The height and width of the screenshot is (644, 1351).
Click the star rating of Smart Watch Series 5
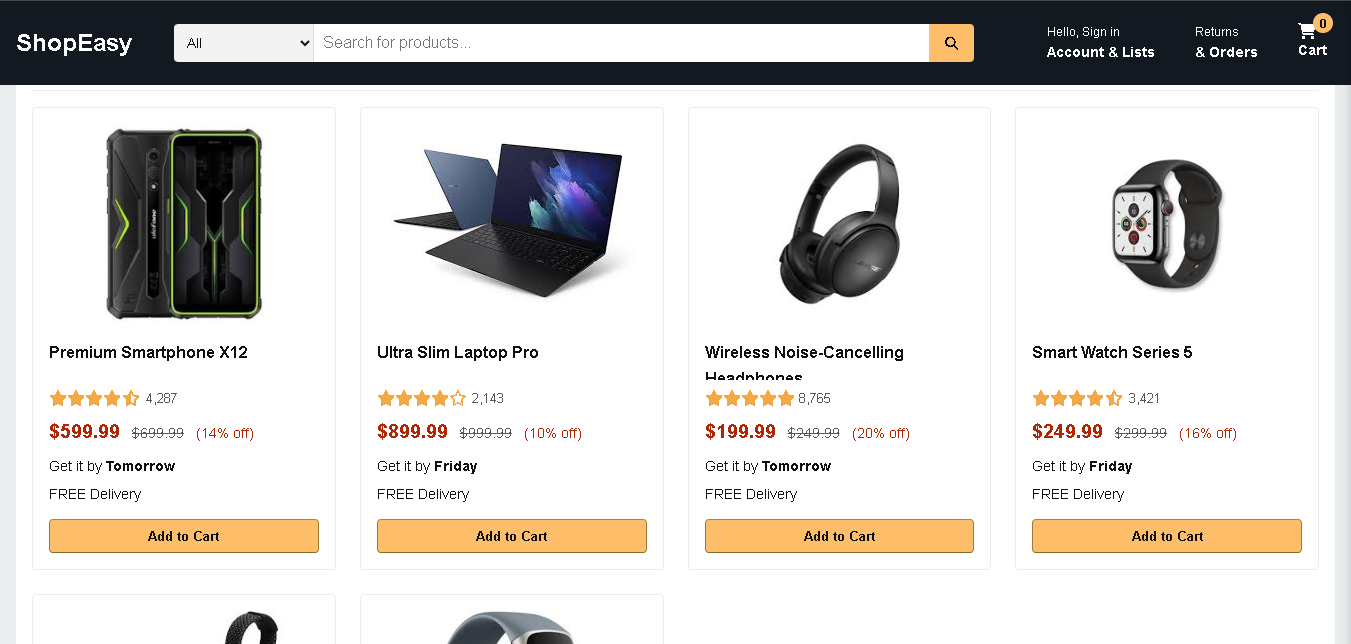coord(1077,398)
